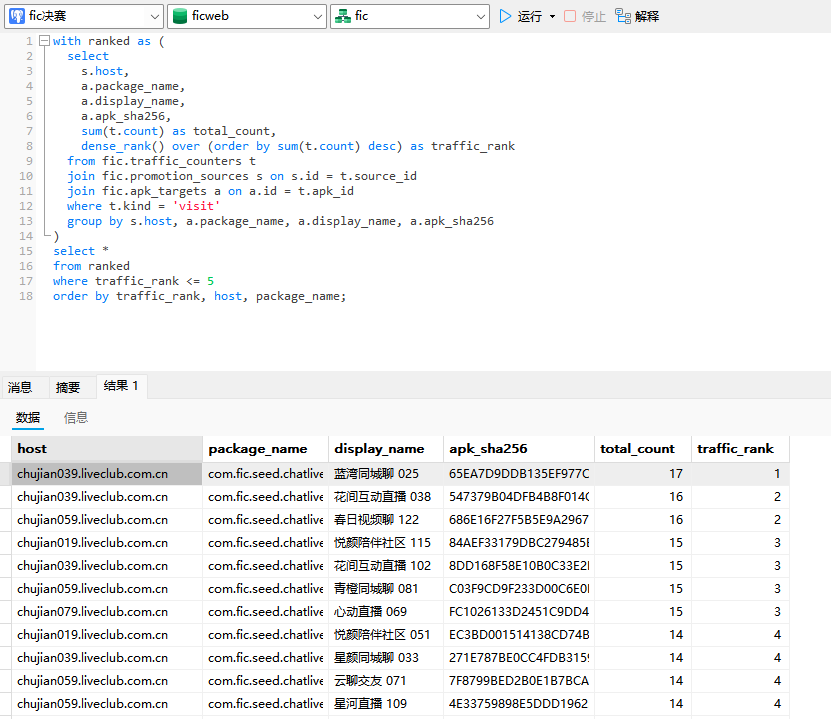Image resolution: width=831 pixels, height=719 pixels.
Task: Switch to the 消息 tab
Action: pyautogui.click(x=20, y=387)
